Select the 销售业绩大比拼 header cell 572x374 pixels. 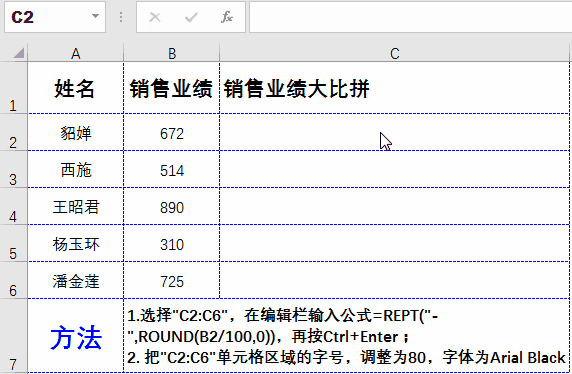[x=394, y=88]
